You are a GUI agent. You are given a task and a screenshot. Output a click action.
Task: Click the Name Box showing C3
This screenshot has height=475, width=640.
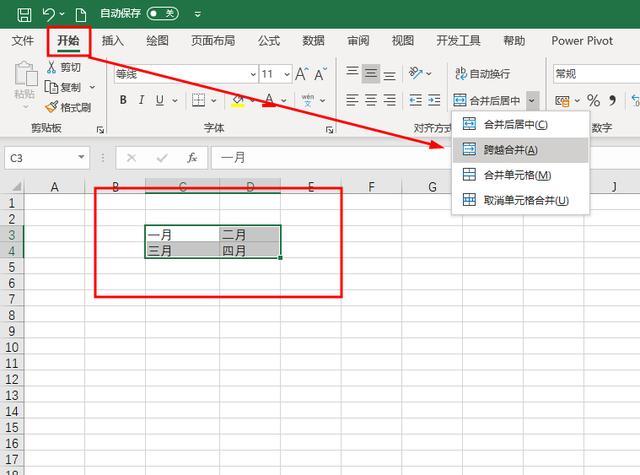(x=47, y=158)
